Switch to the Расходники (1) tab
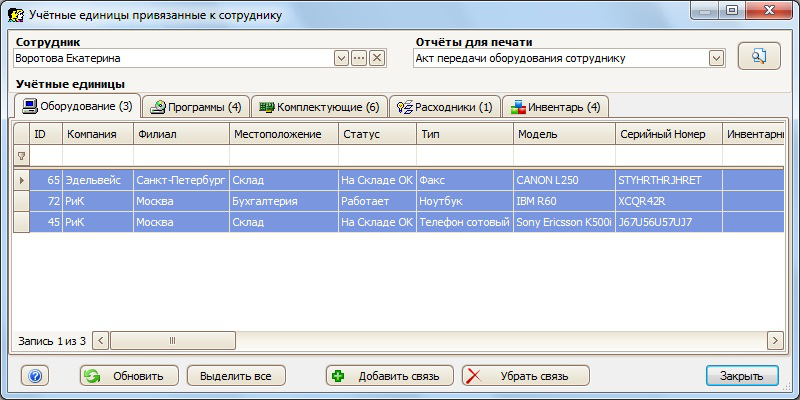Viewport: 800px width, 400px height. (444, 107)
